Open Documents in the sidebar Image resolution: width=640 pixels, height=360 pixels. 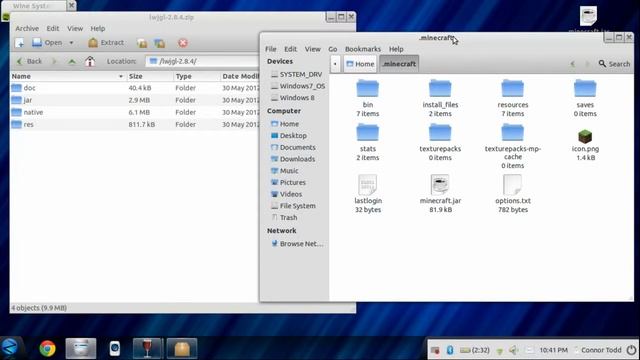(x=293, y=147)
